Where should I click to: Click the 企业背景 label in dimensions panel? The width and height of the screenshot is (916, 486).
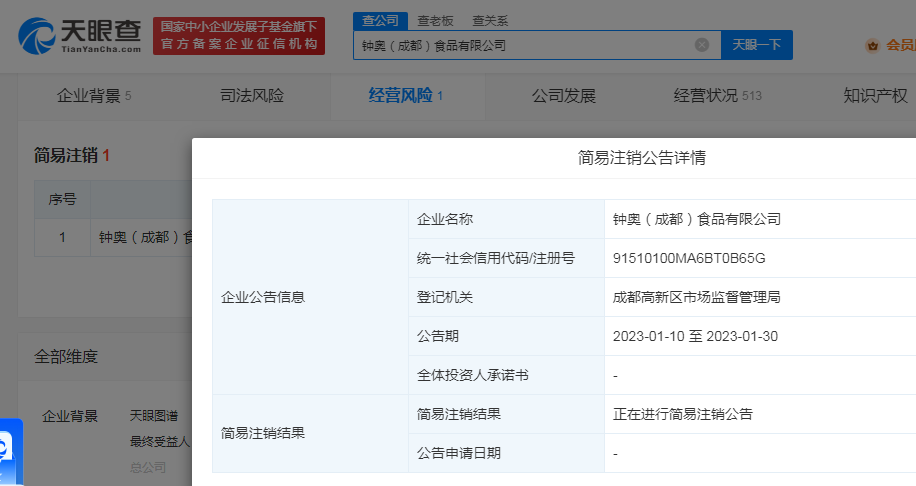[x=70, y=416]
